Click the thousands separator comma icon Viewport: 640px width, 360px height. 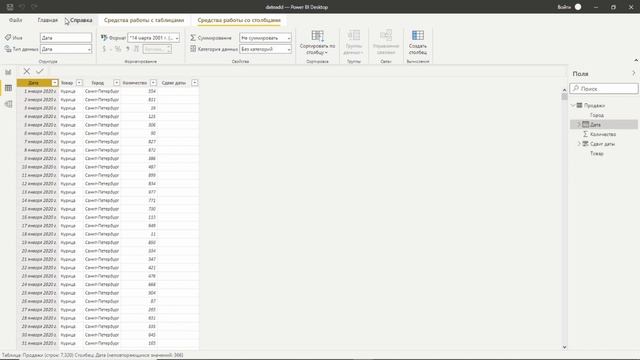tap(127, 49)
